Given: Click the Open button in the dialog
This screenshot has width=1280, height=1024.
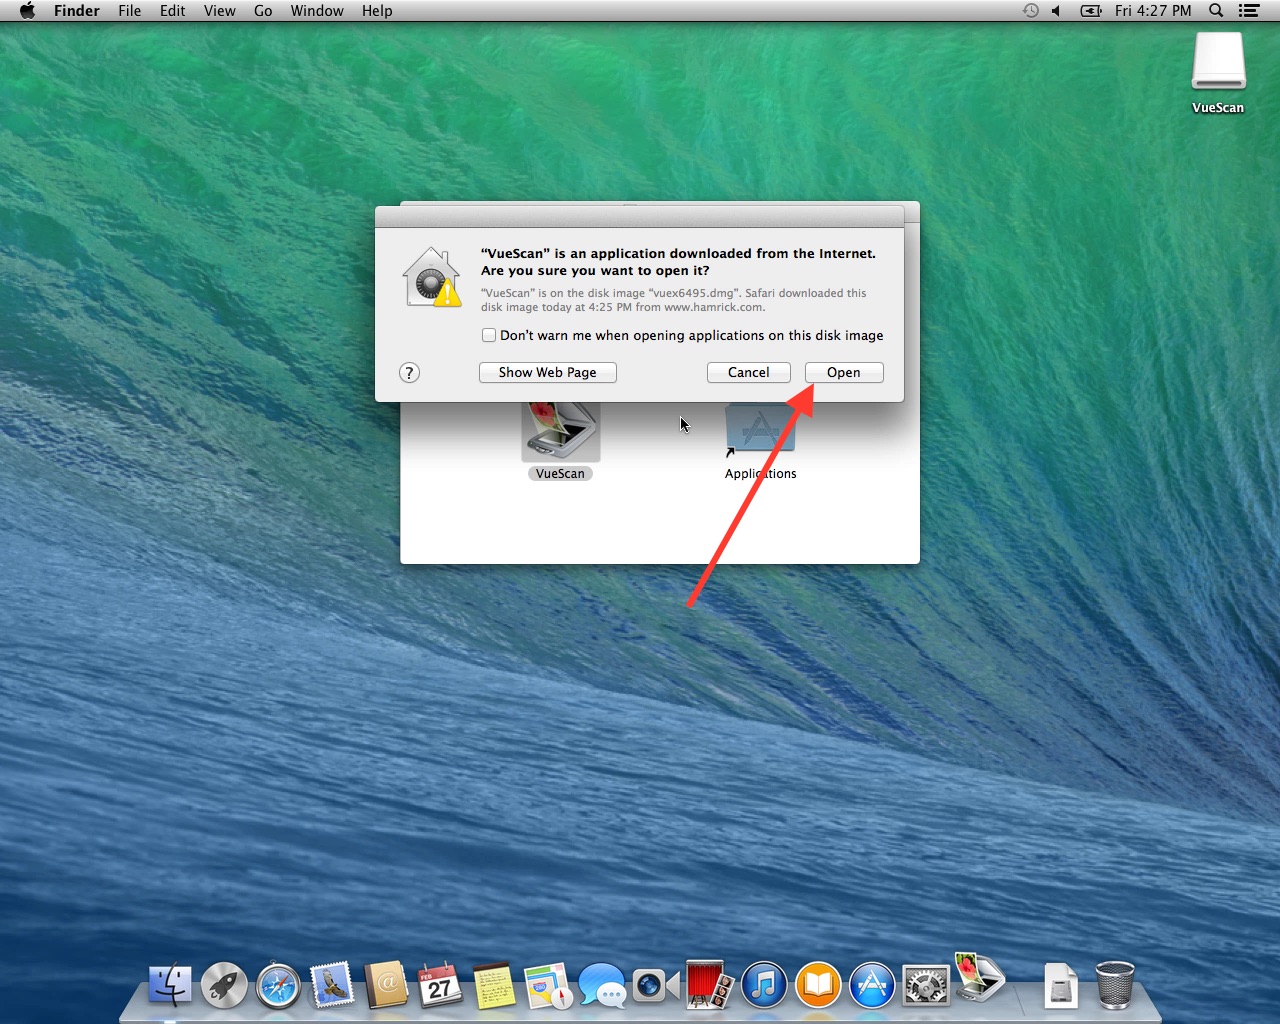Looking at the screenshot, I should coord(843,372).
